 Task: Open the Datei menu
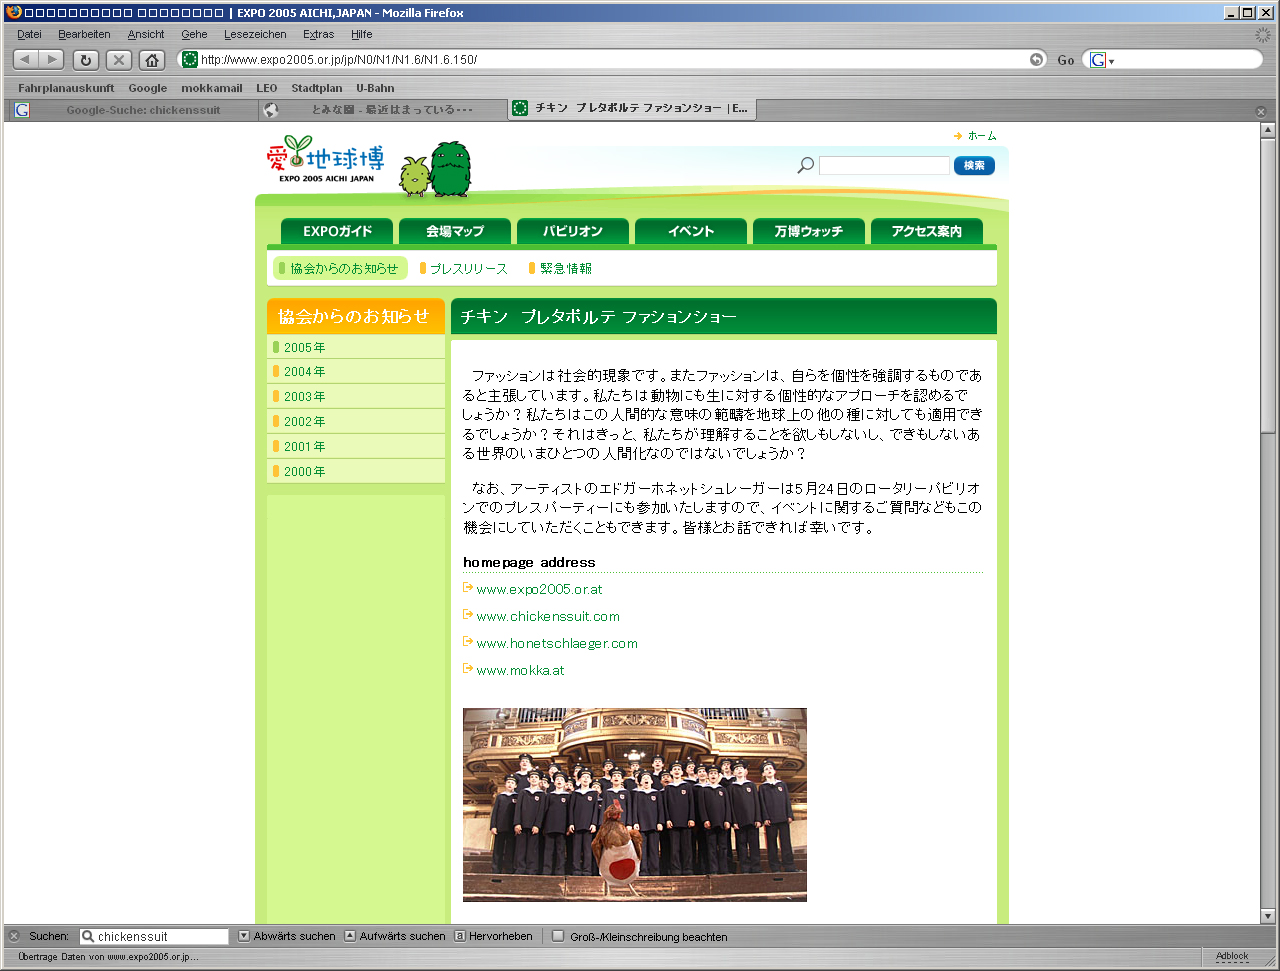coord(29,34)
